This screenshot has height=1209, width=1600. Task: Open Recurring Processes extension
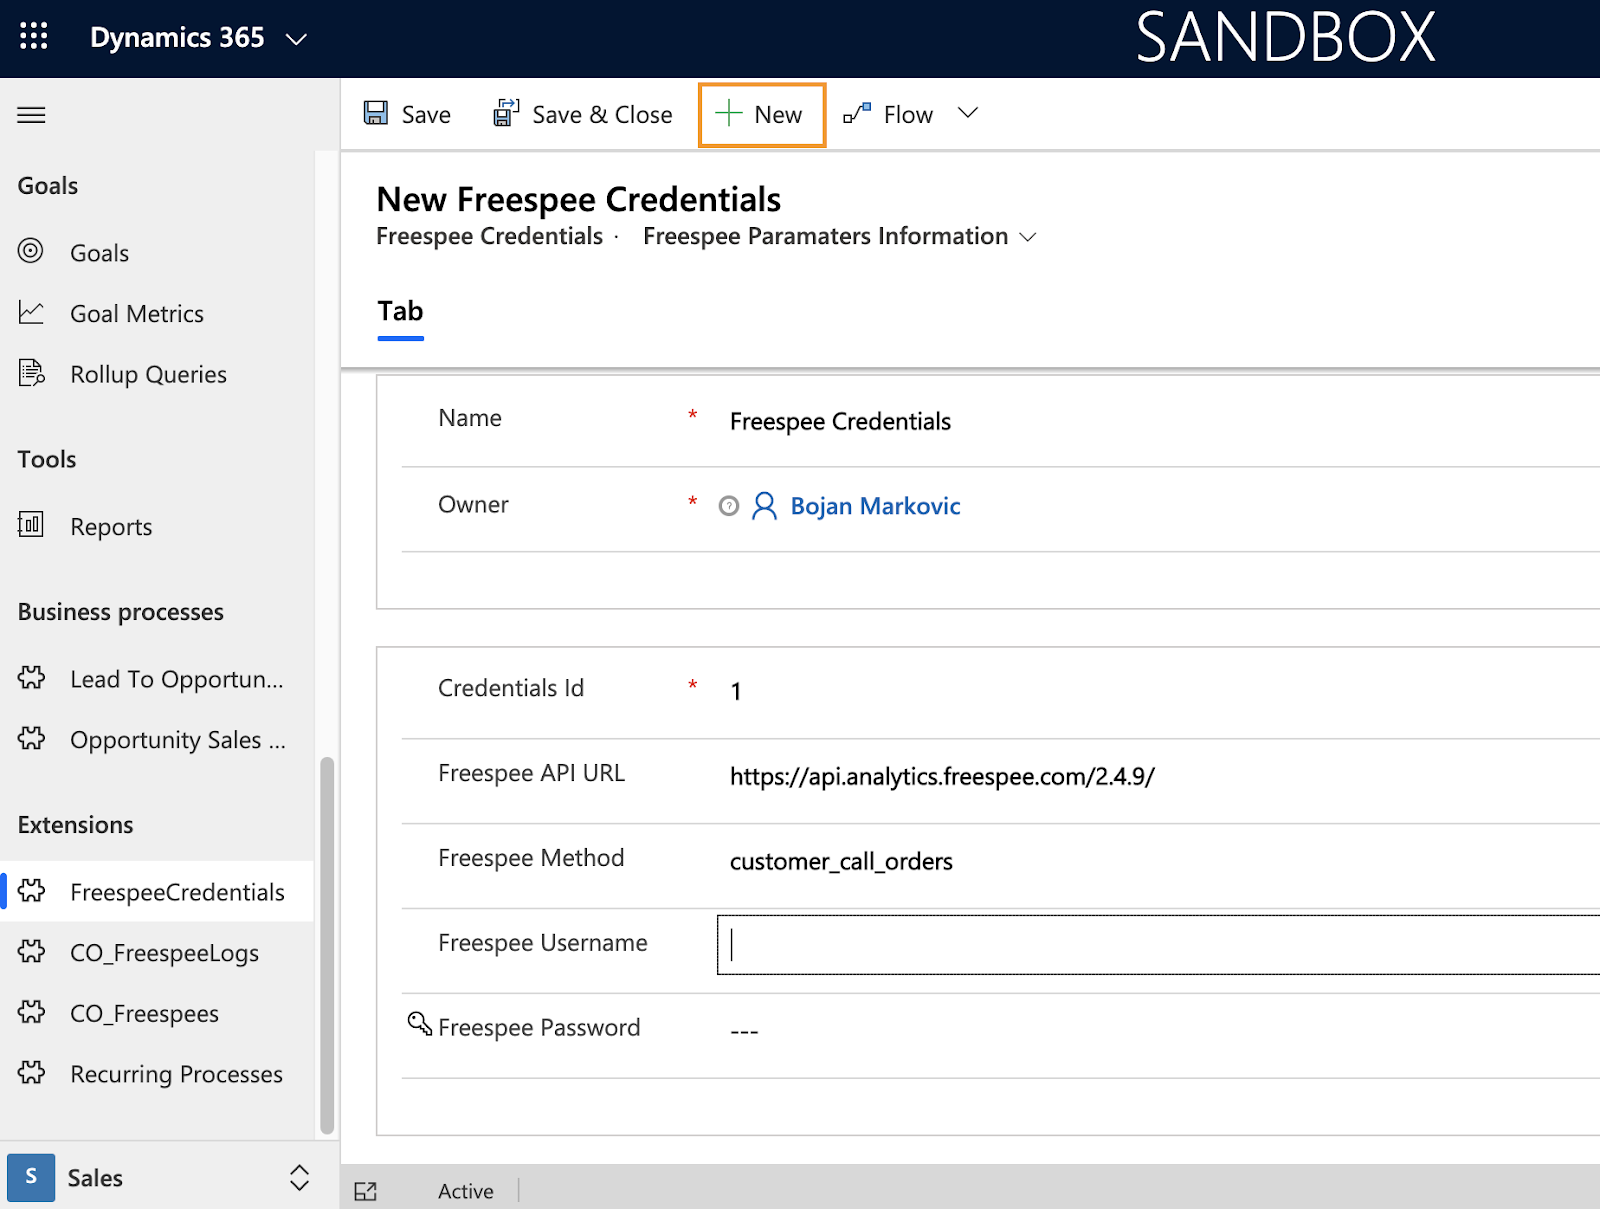(157, 1074)
